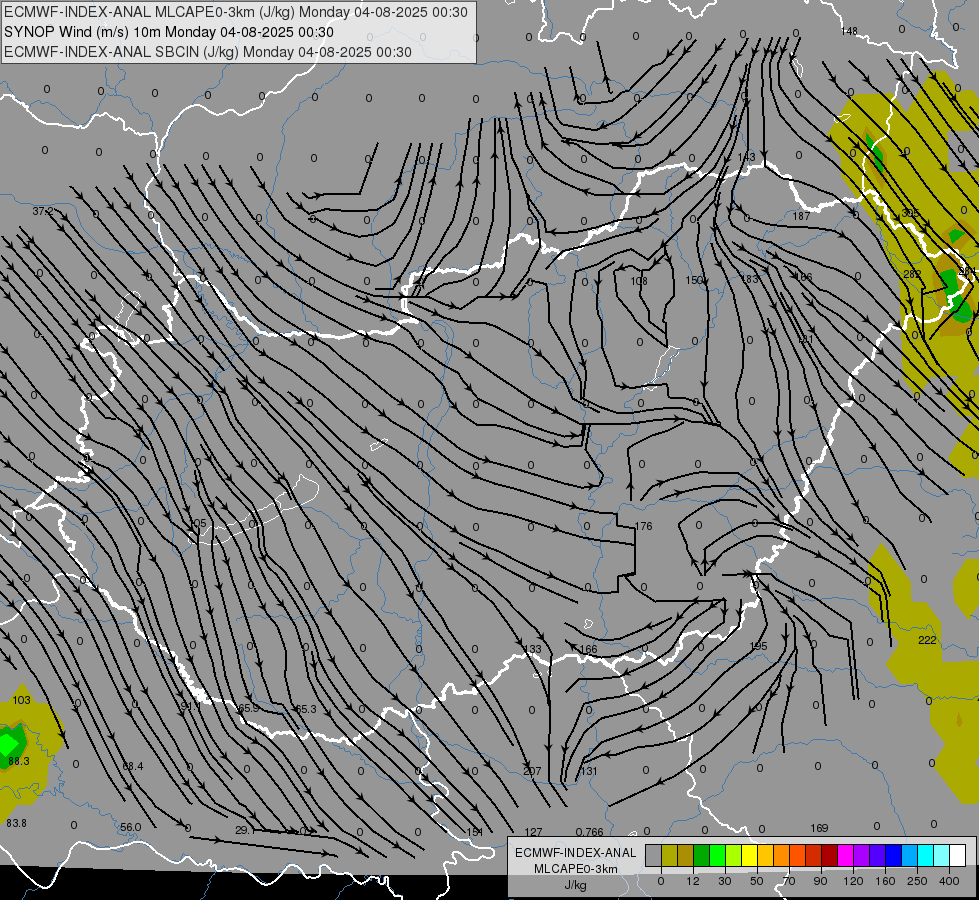
Task: Click the 150 value on map
Action: point(694,280)
